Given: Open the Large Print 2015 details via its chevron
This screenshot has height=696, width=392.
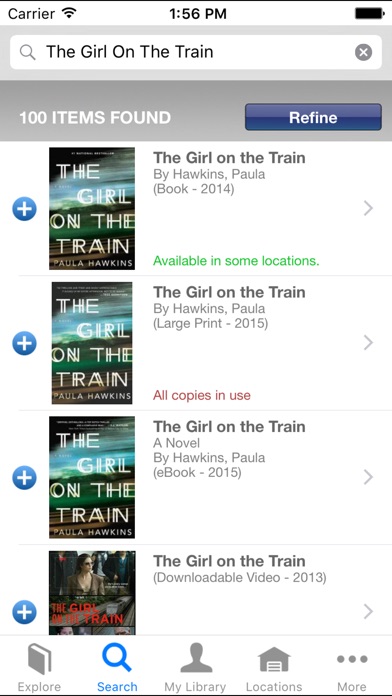Looking at the screenshot, I should click(368, 343).
